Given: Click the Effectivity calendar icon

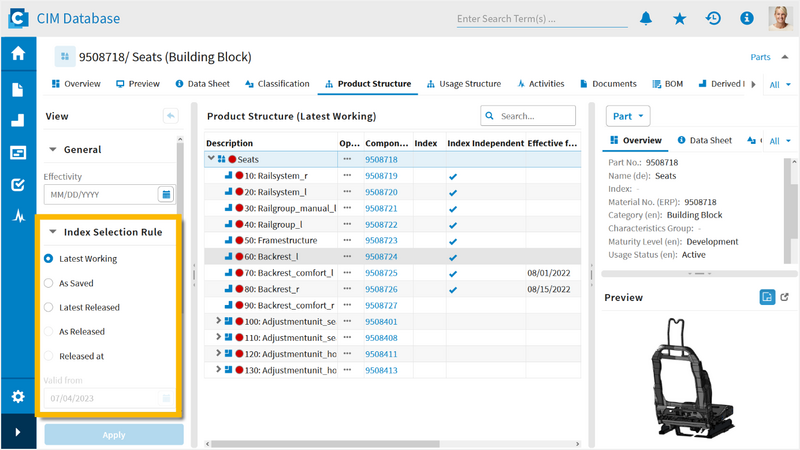Looking at the screenshot, I should point(166,194).
